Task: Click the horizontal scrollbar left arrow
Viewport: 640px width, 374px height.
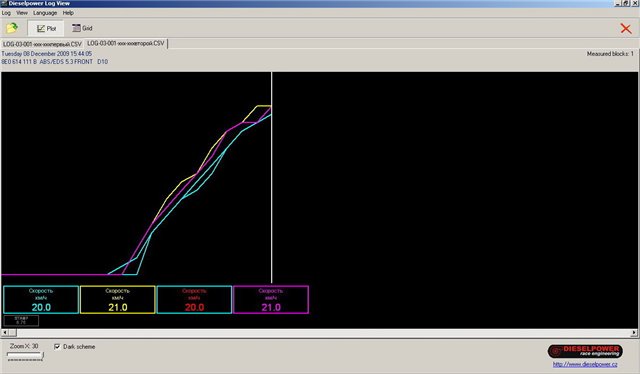Action: 4,333
